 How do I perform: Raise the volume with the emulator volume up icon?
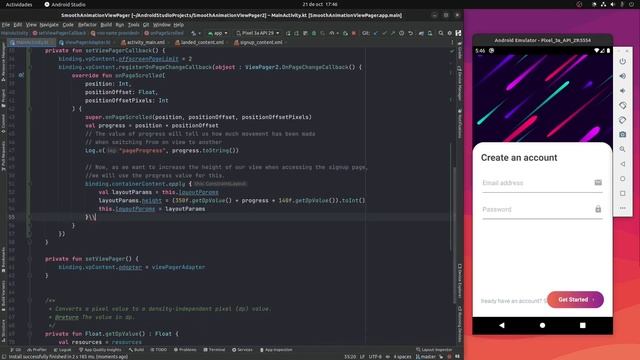(622, 76)
